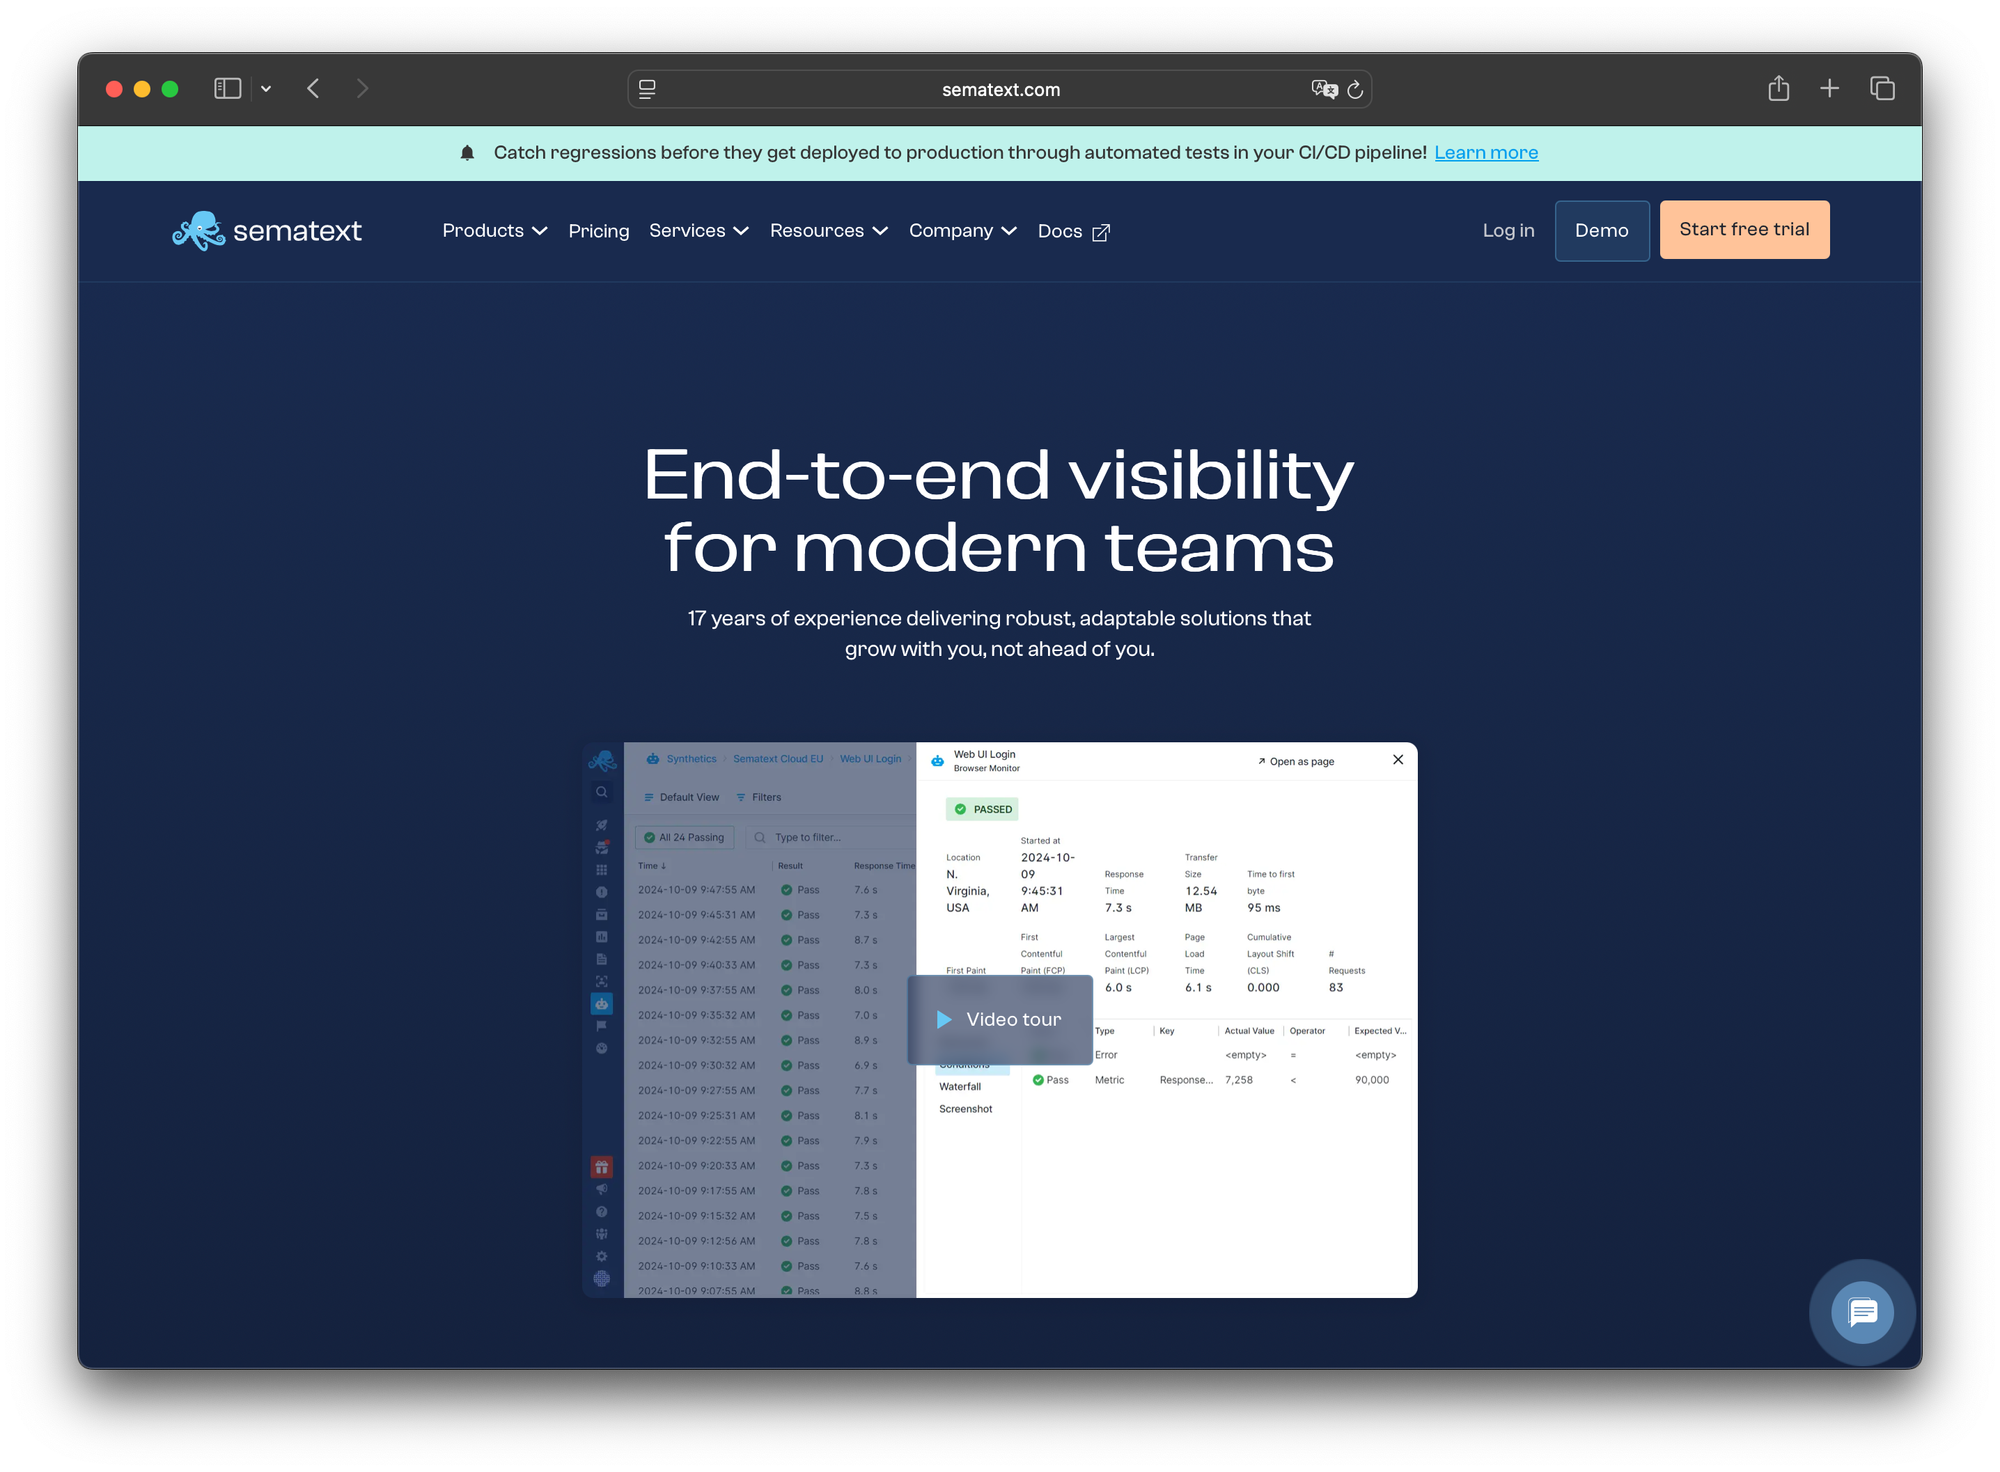Click All 24 Passing filter chip

(684, 838)
